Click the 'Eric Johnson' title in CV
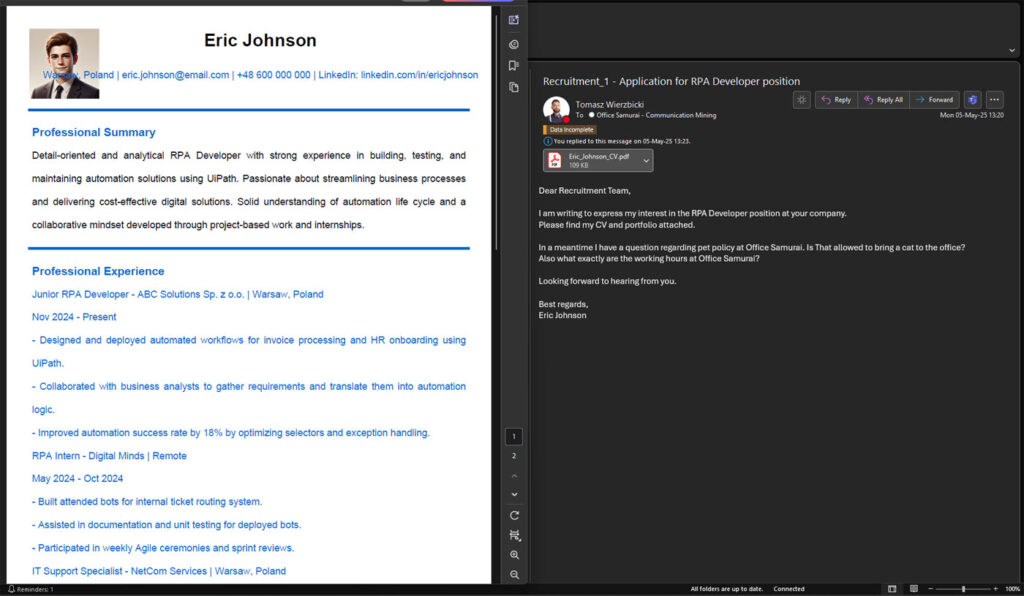 (x=260, y=40)
